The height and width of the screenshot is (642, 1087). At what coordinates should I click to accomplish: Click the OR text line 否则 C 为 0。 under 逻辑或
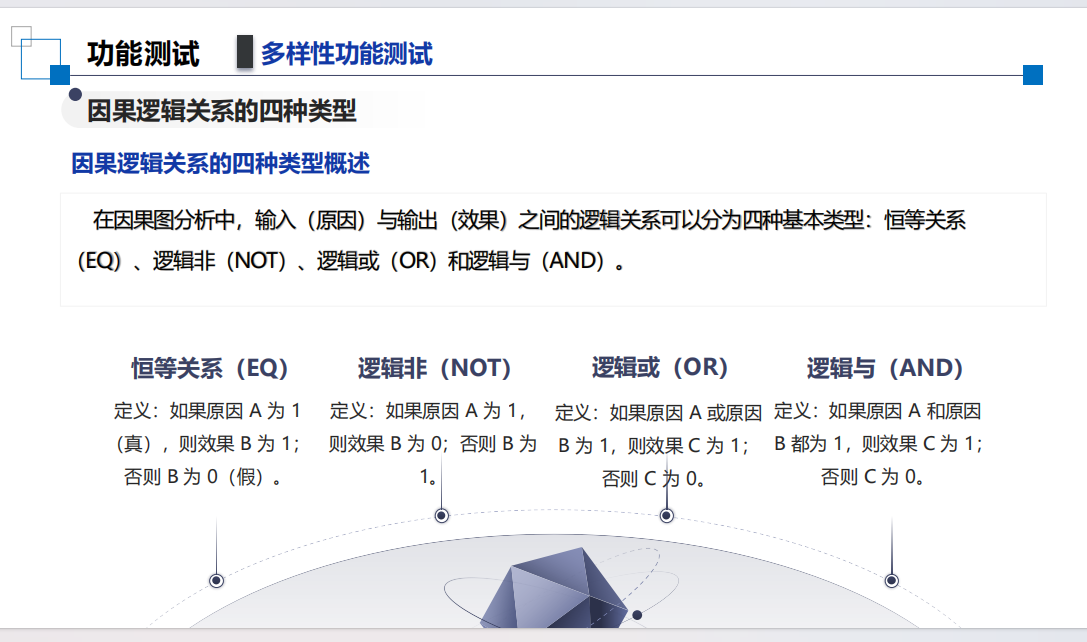coord(653,479)
